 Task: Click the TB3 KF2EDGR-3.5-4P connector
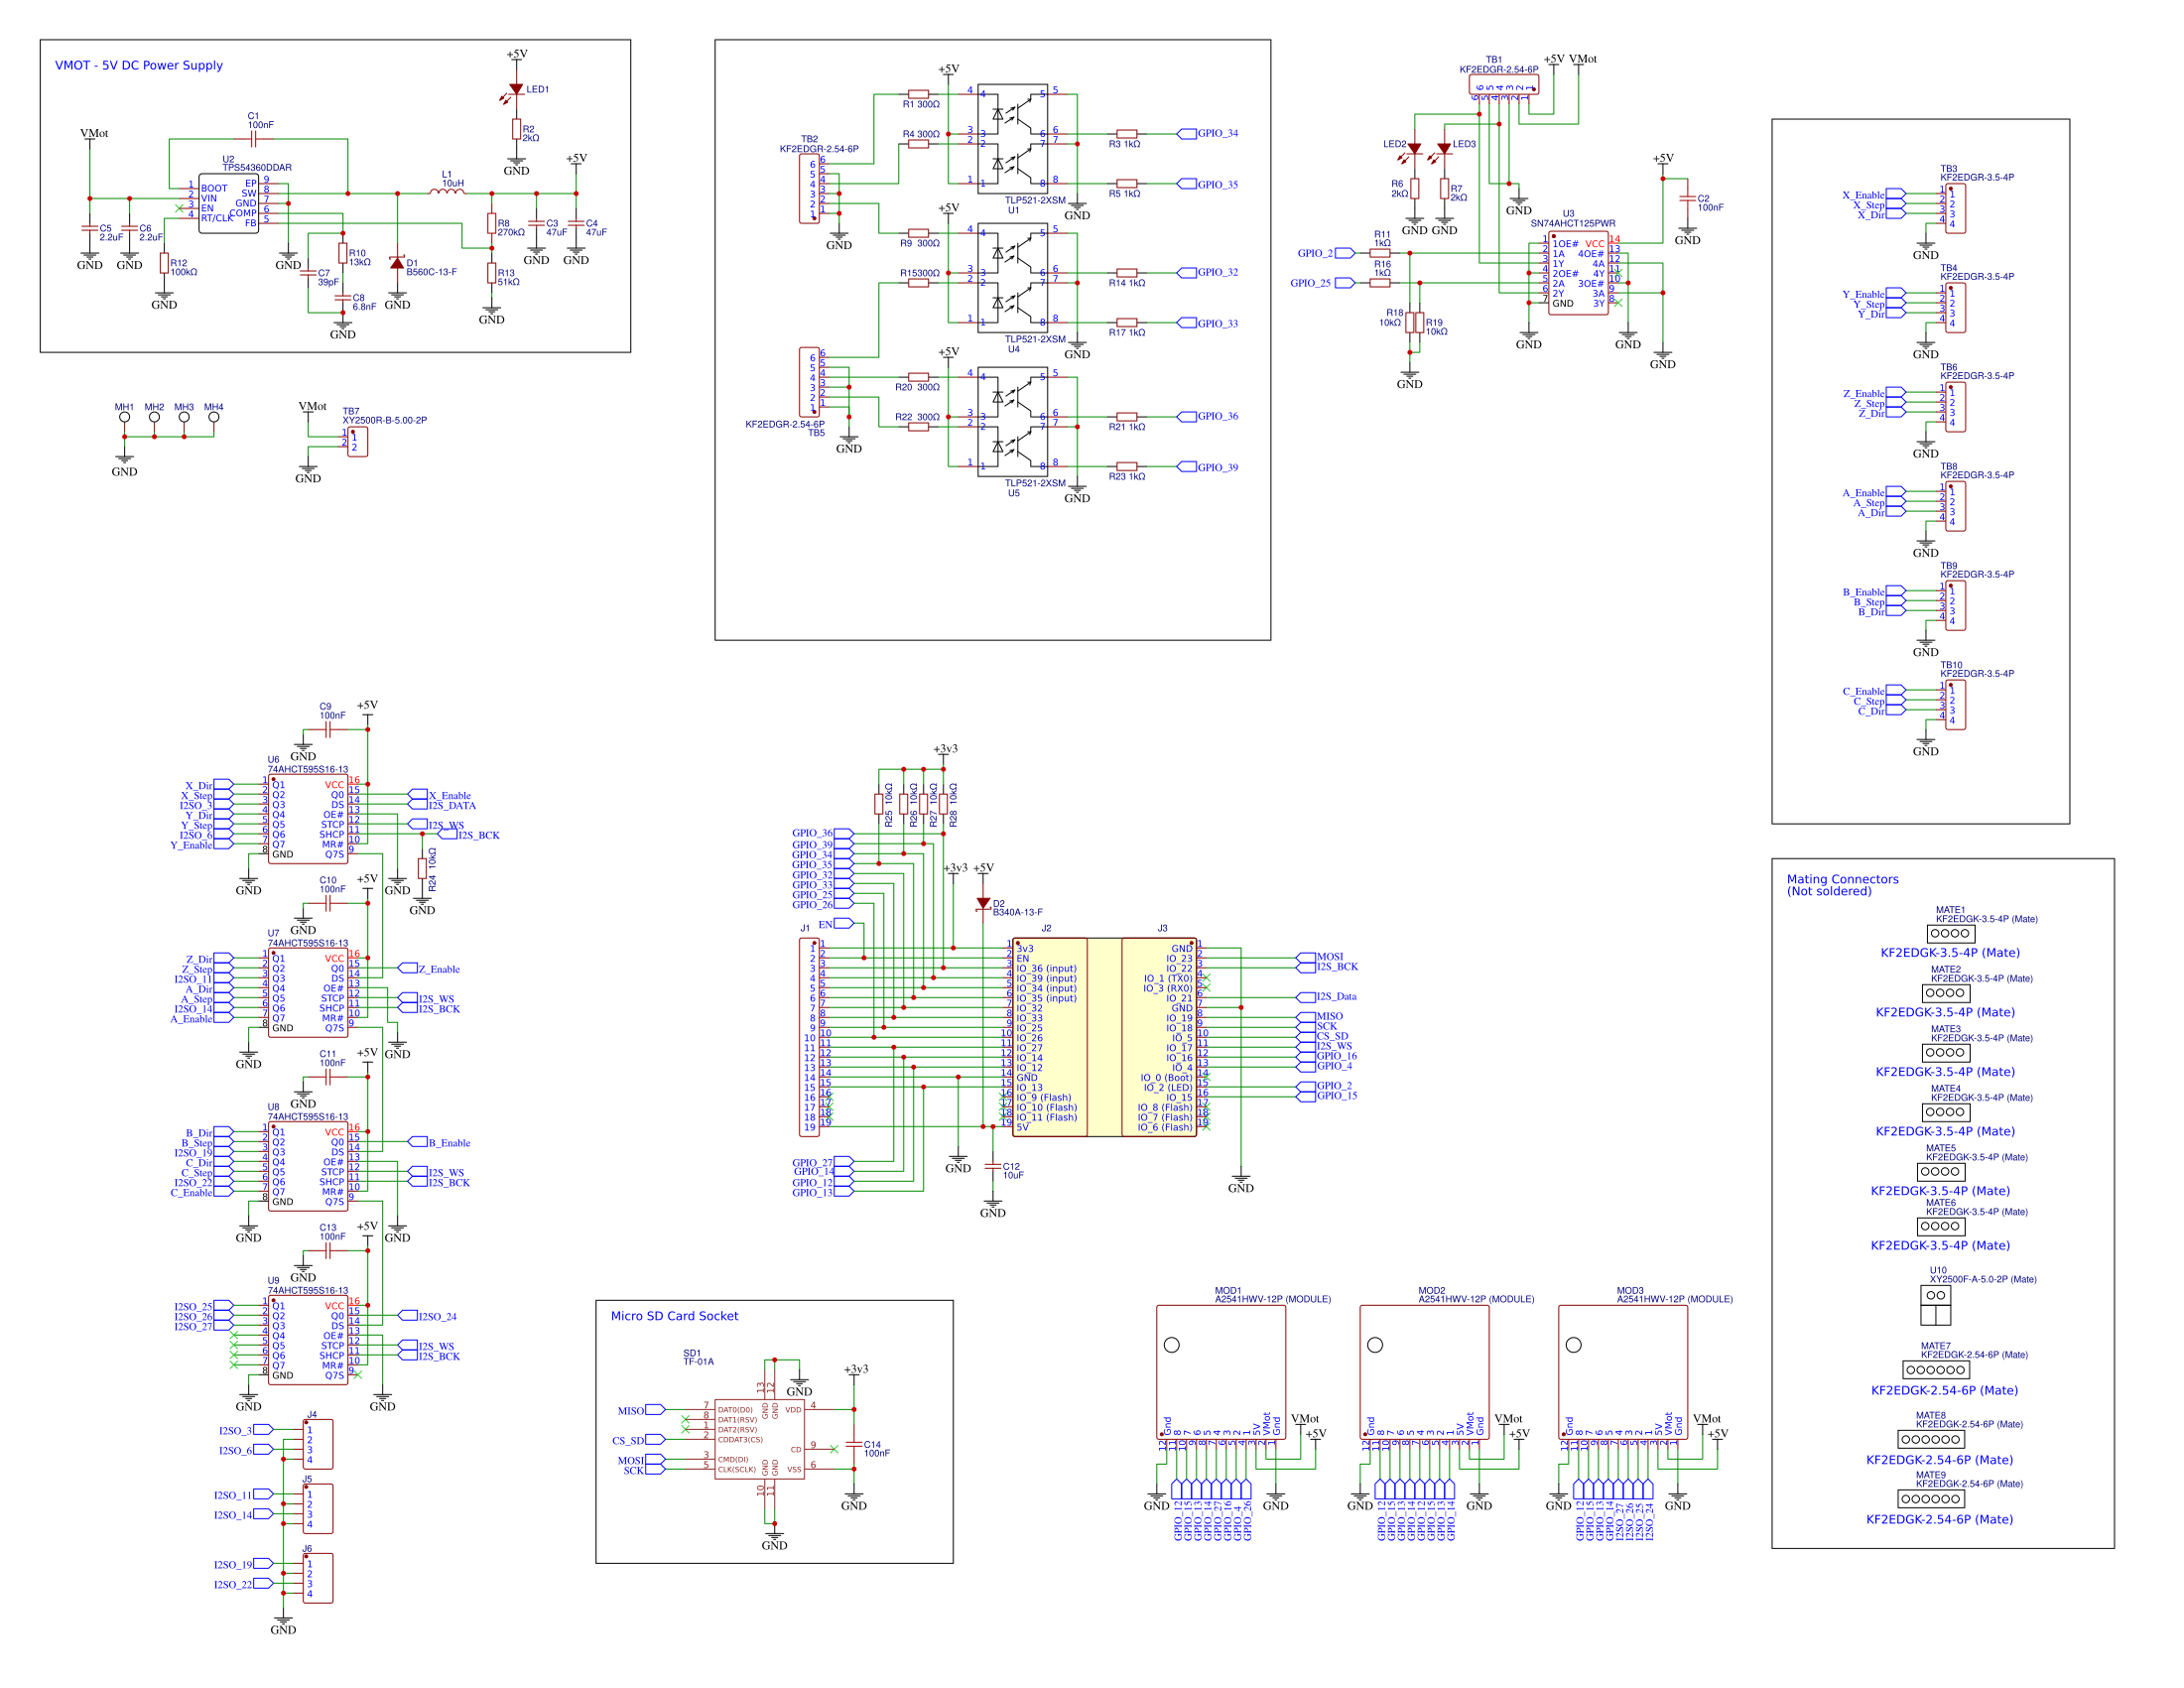(1955, 208)
